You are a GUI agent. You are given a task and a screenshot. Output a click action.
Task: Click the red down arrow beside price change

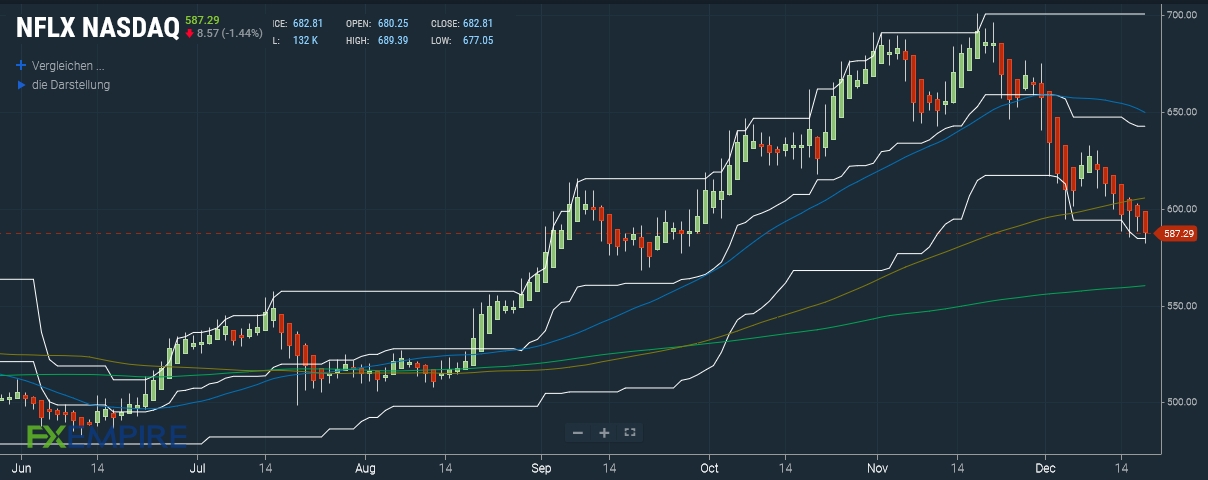click(x=189, y=33)
